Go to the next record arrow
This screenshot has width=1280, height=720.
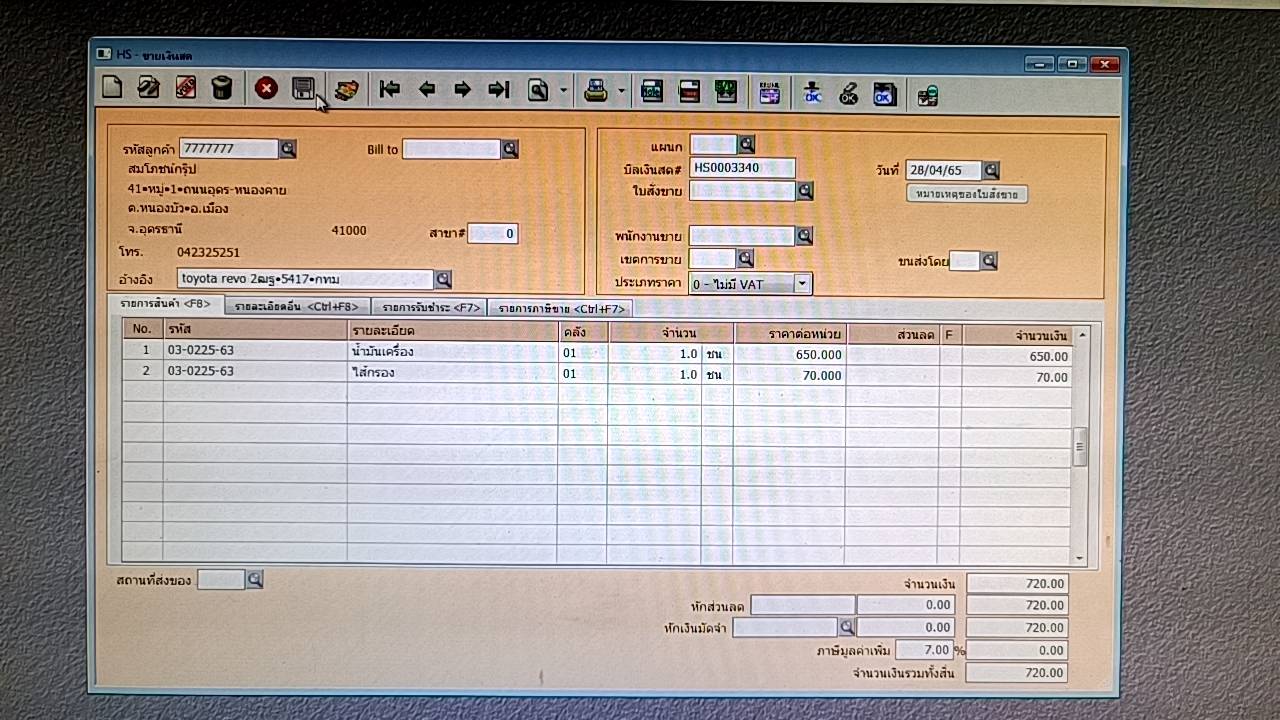(x=462, y=90)
